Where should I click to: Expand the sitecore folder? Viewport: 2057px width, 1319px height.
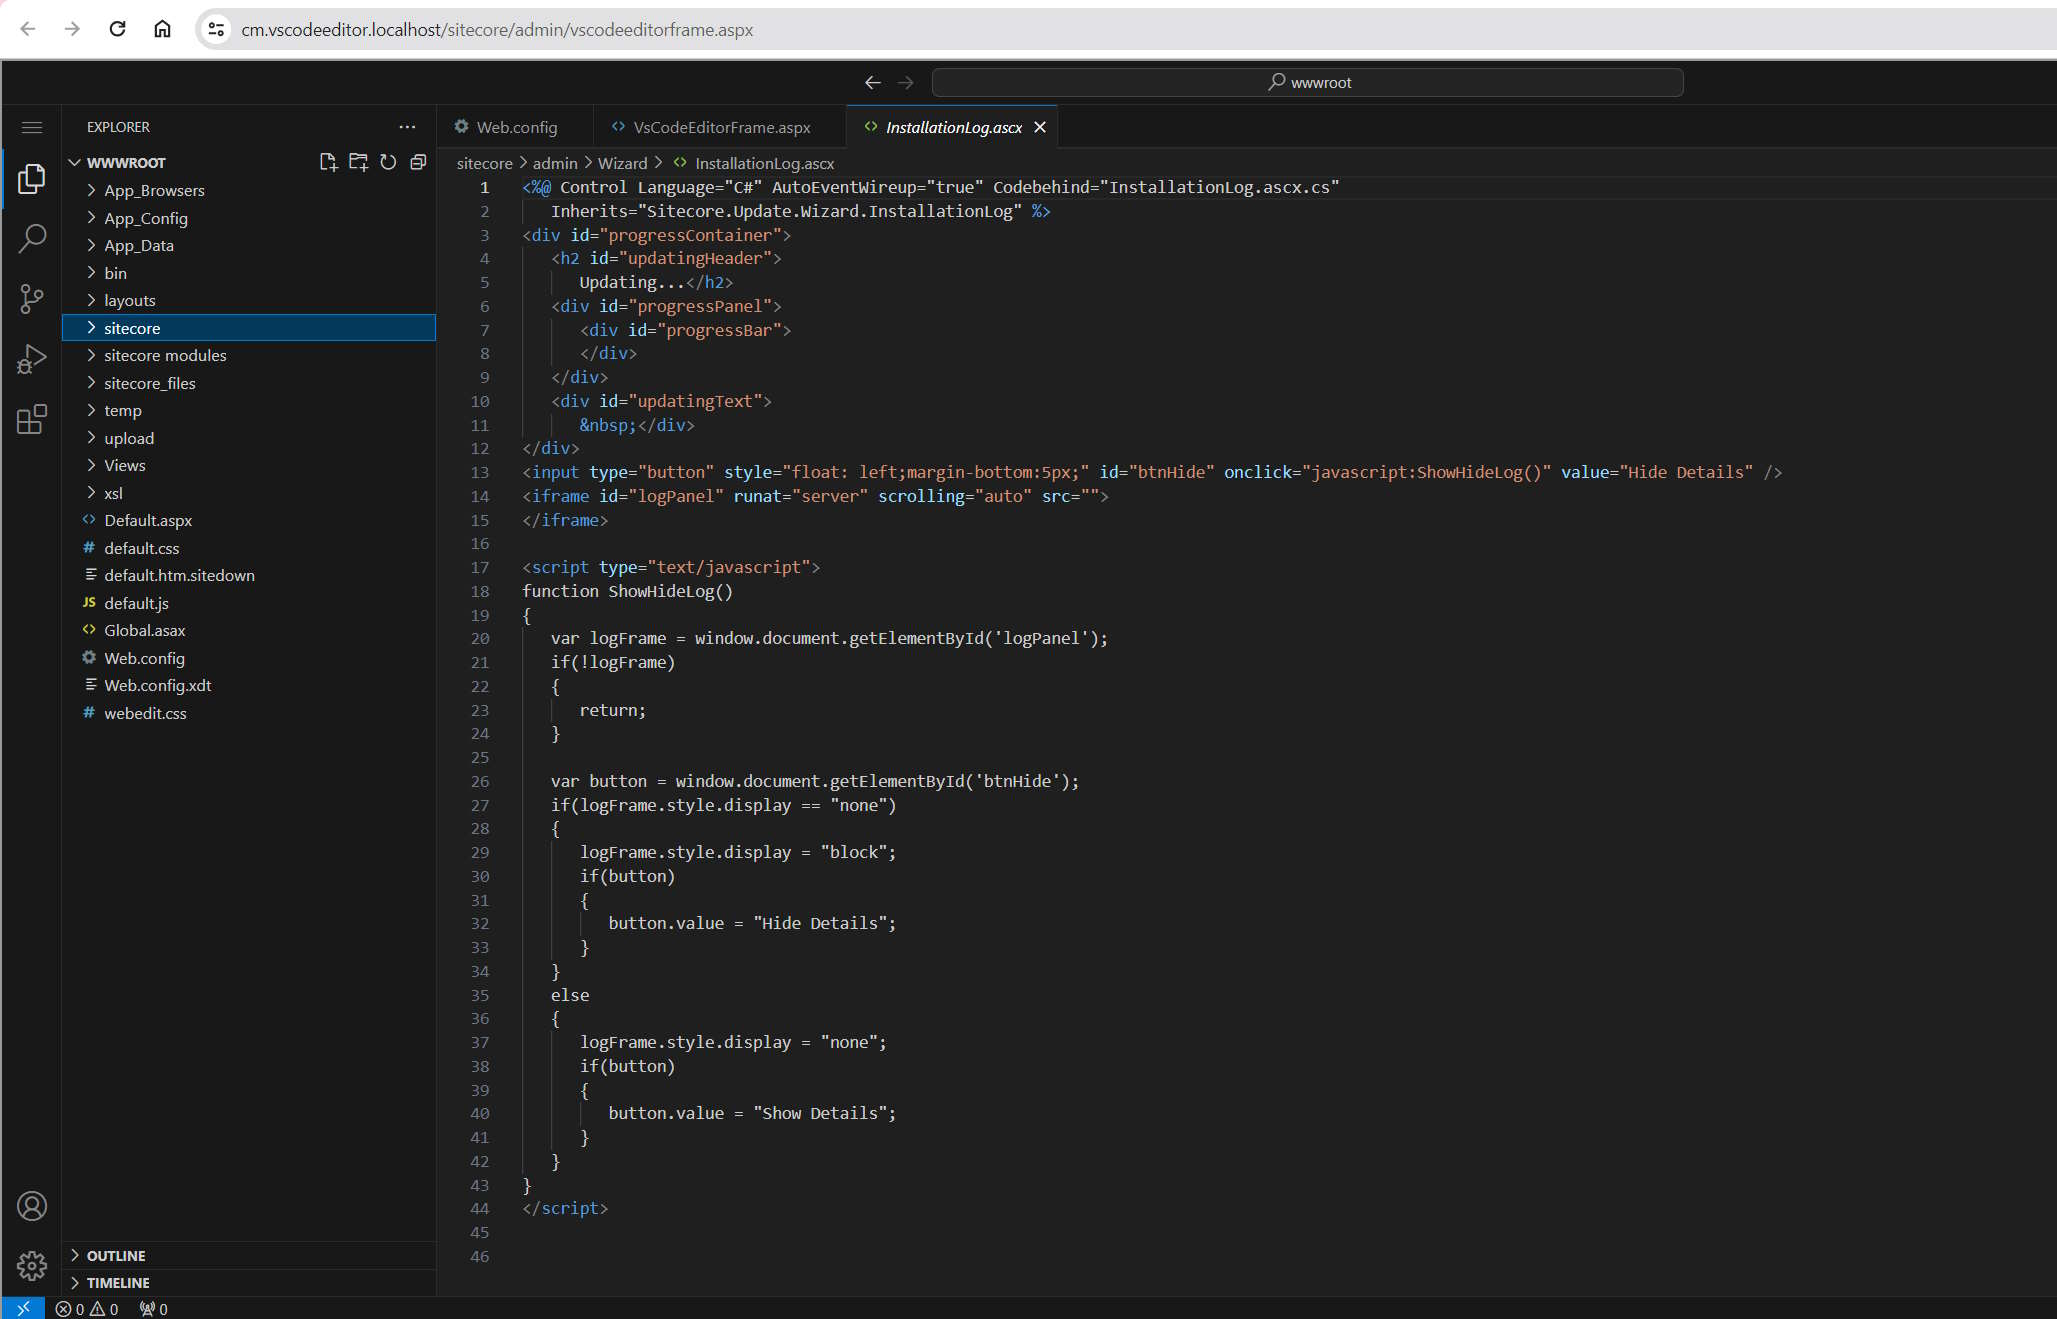tap(132, 328)
